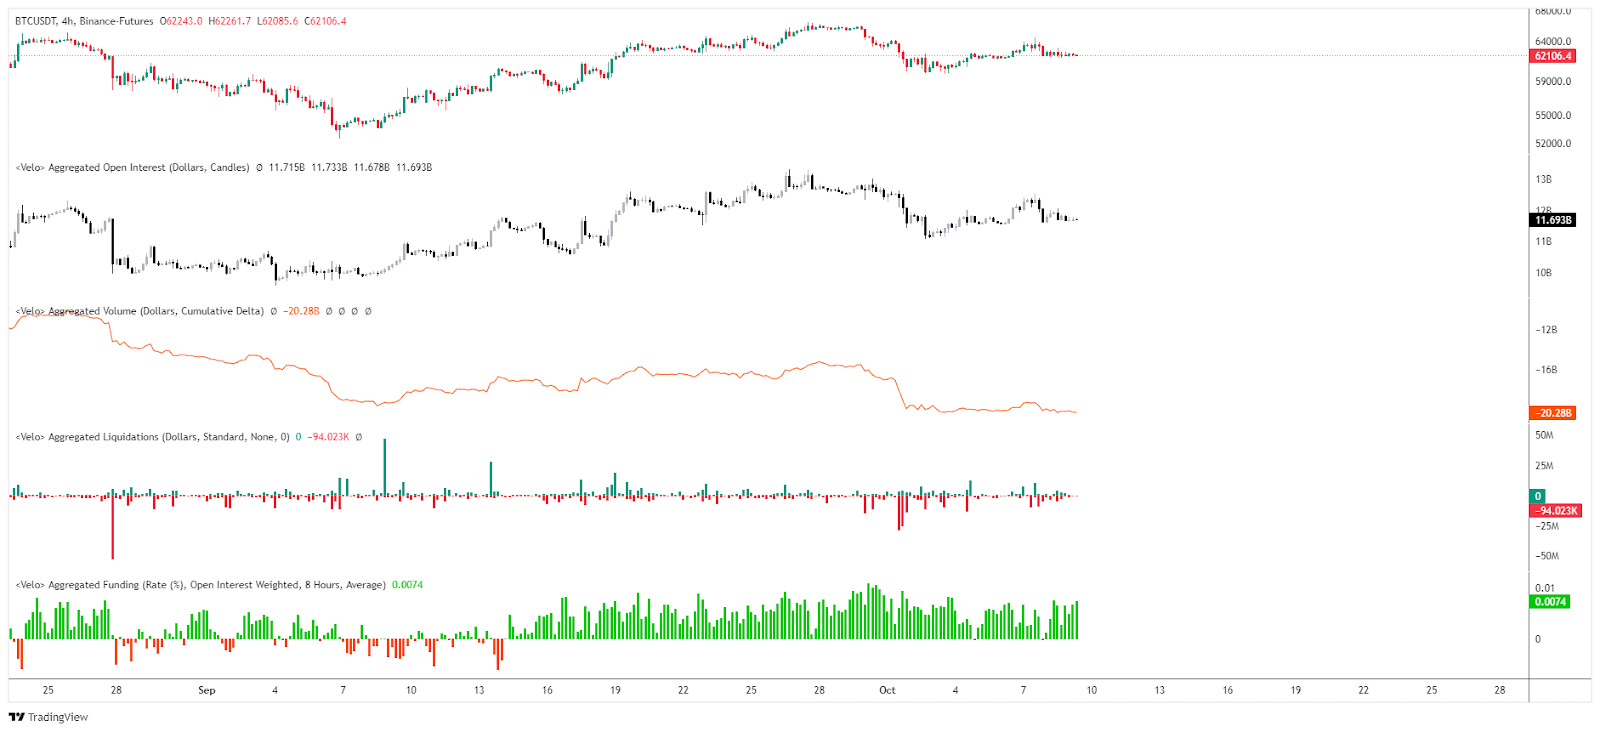The width and height of the screenshot is (1600, 732).
Task: Click the orange -20.28B axis label
Action: pos(1554,413)
